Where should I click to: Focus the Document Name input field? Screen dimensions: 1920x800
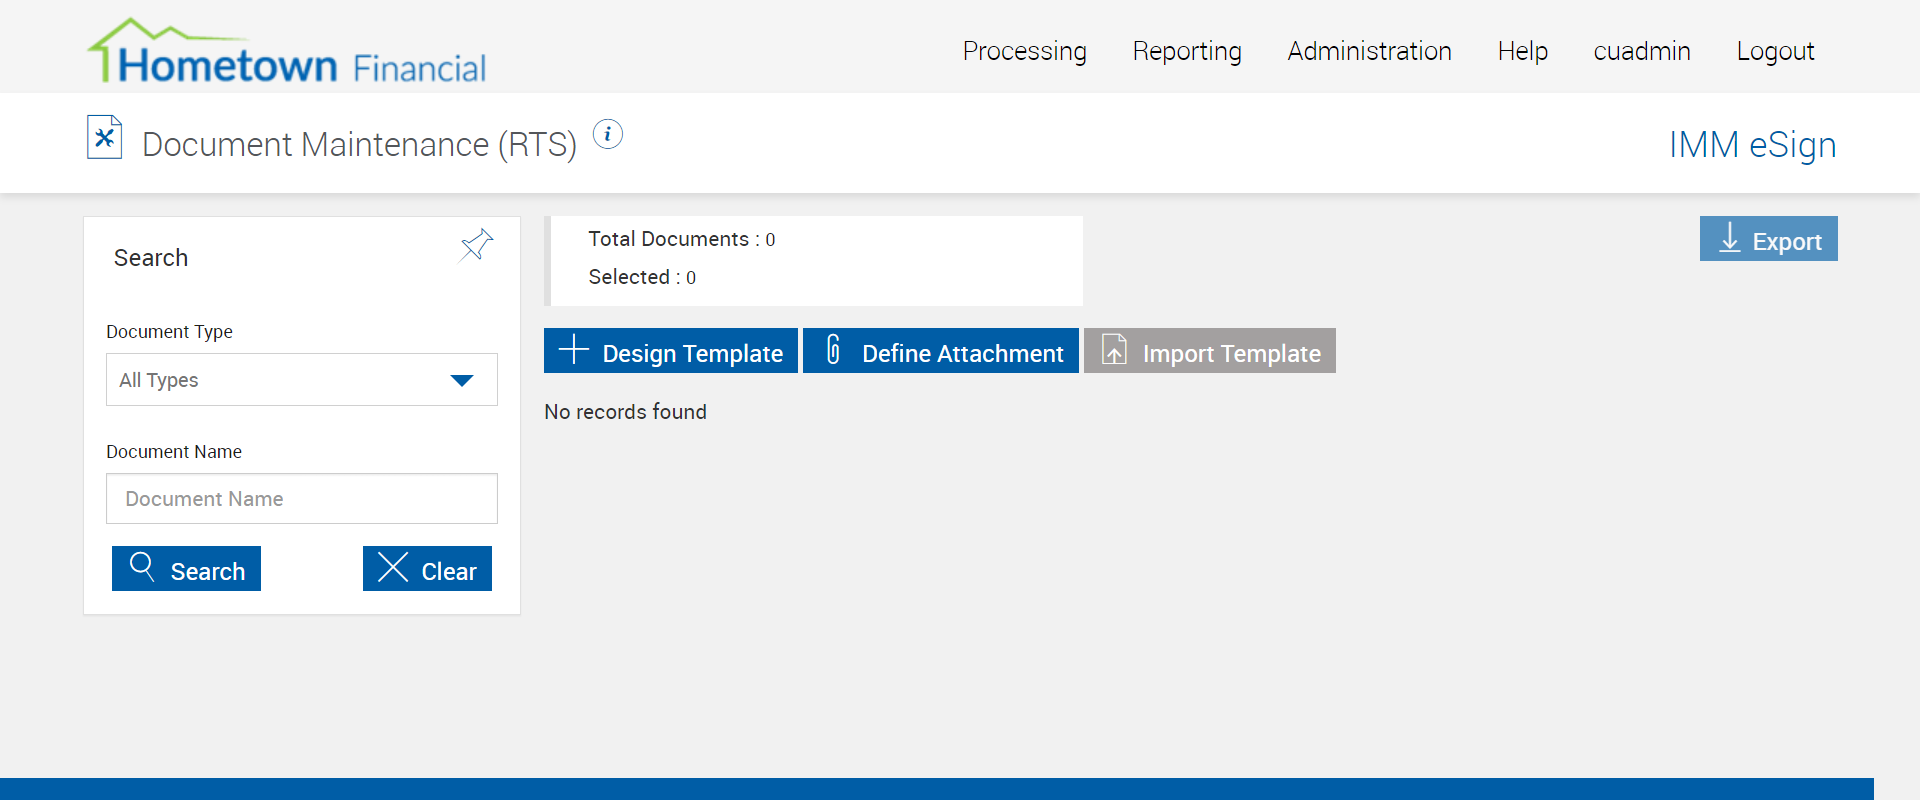pyautogui.click(x=301, y=499)
